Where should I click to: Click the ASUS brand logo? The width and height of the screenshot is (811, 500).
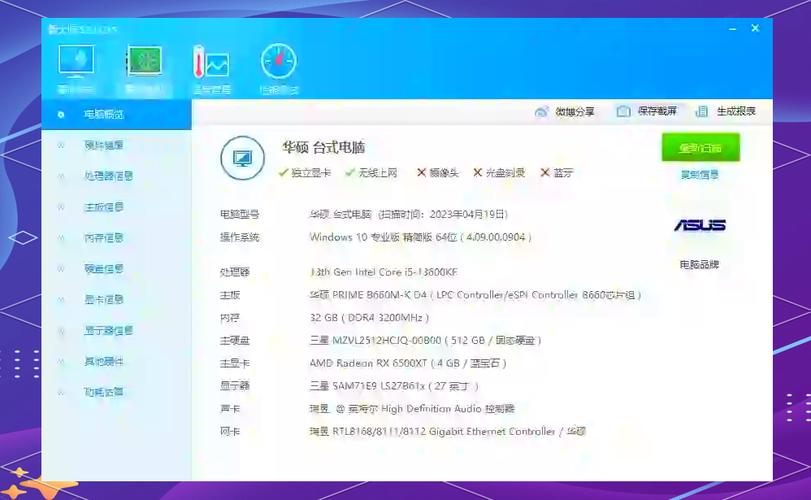point(699,225)
